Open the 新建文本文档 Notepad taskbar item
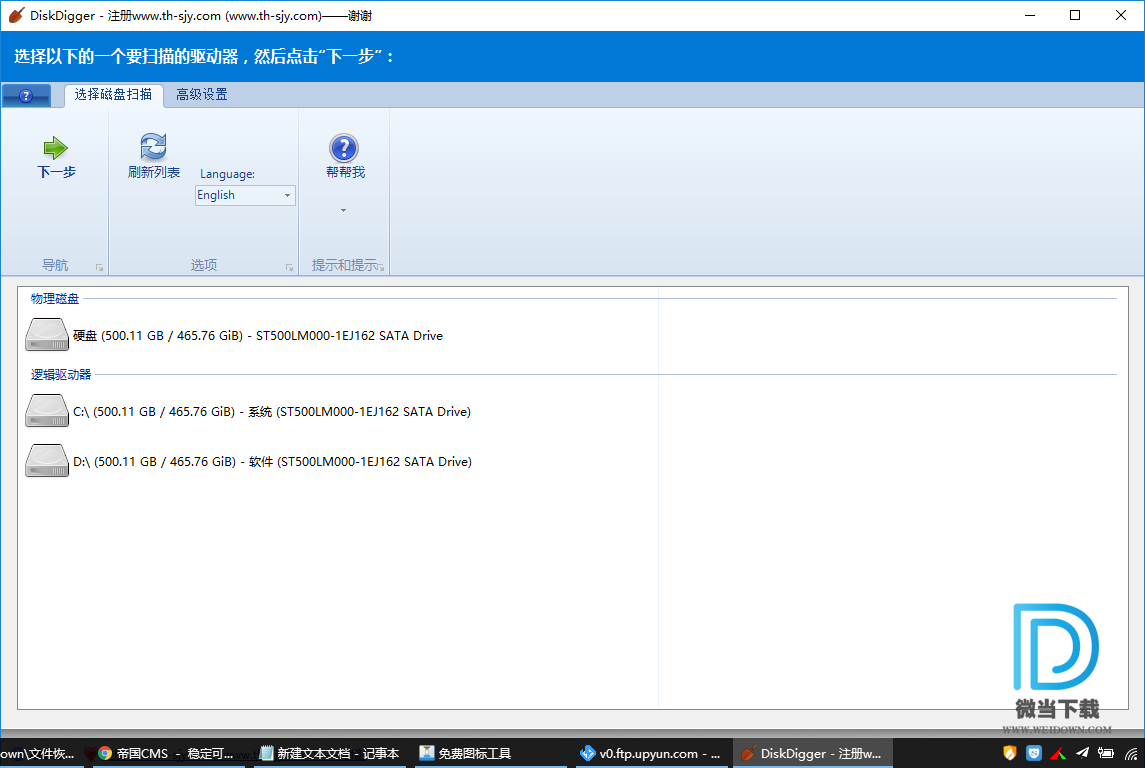Viewport: 1145px width, 768px height. [x=330, y=753]
